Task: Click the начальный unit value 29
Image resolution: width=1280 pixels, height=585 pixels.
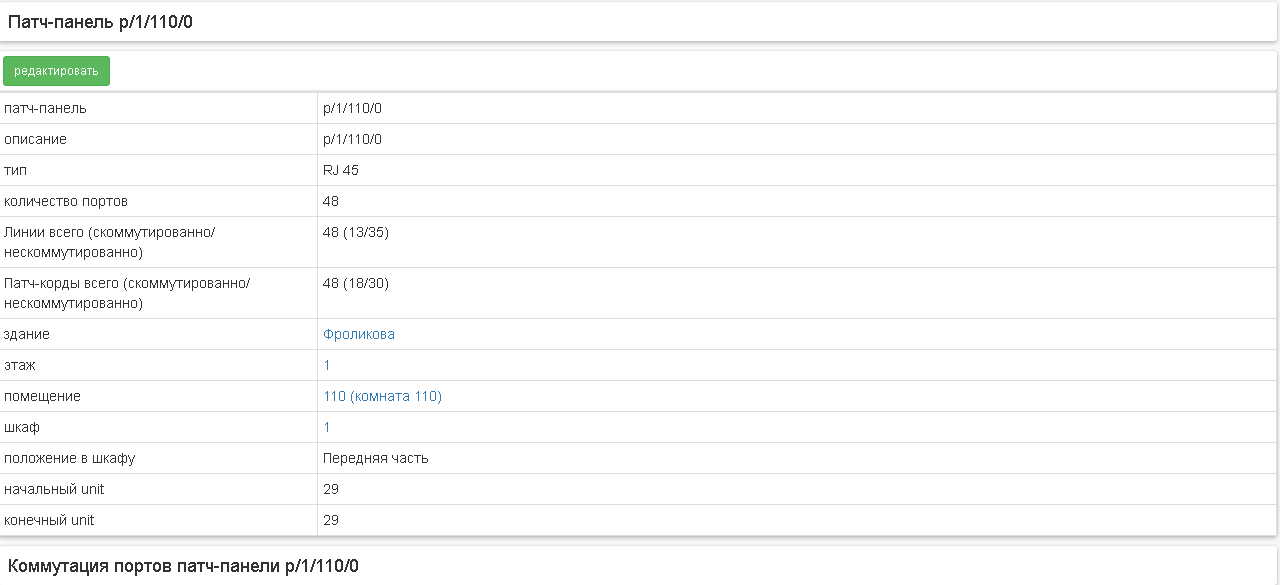Action: click(331, 489)
